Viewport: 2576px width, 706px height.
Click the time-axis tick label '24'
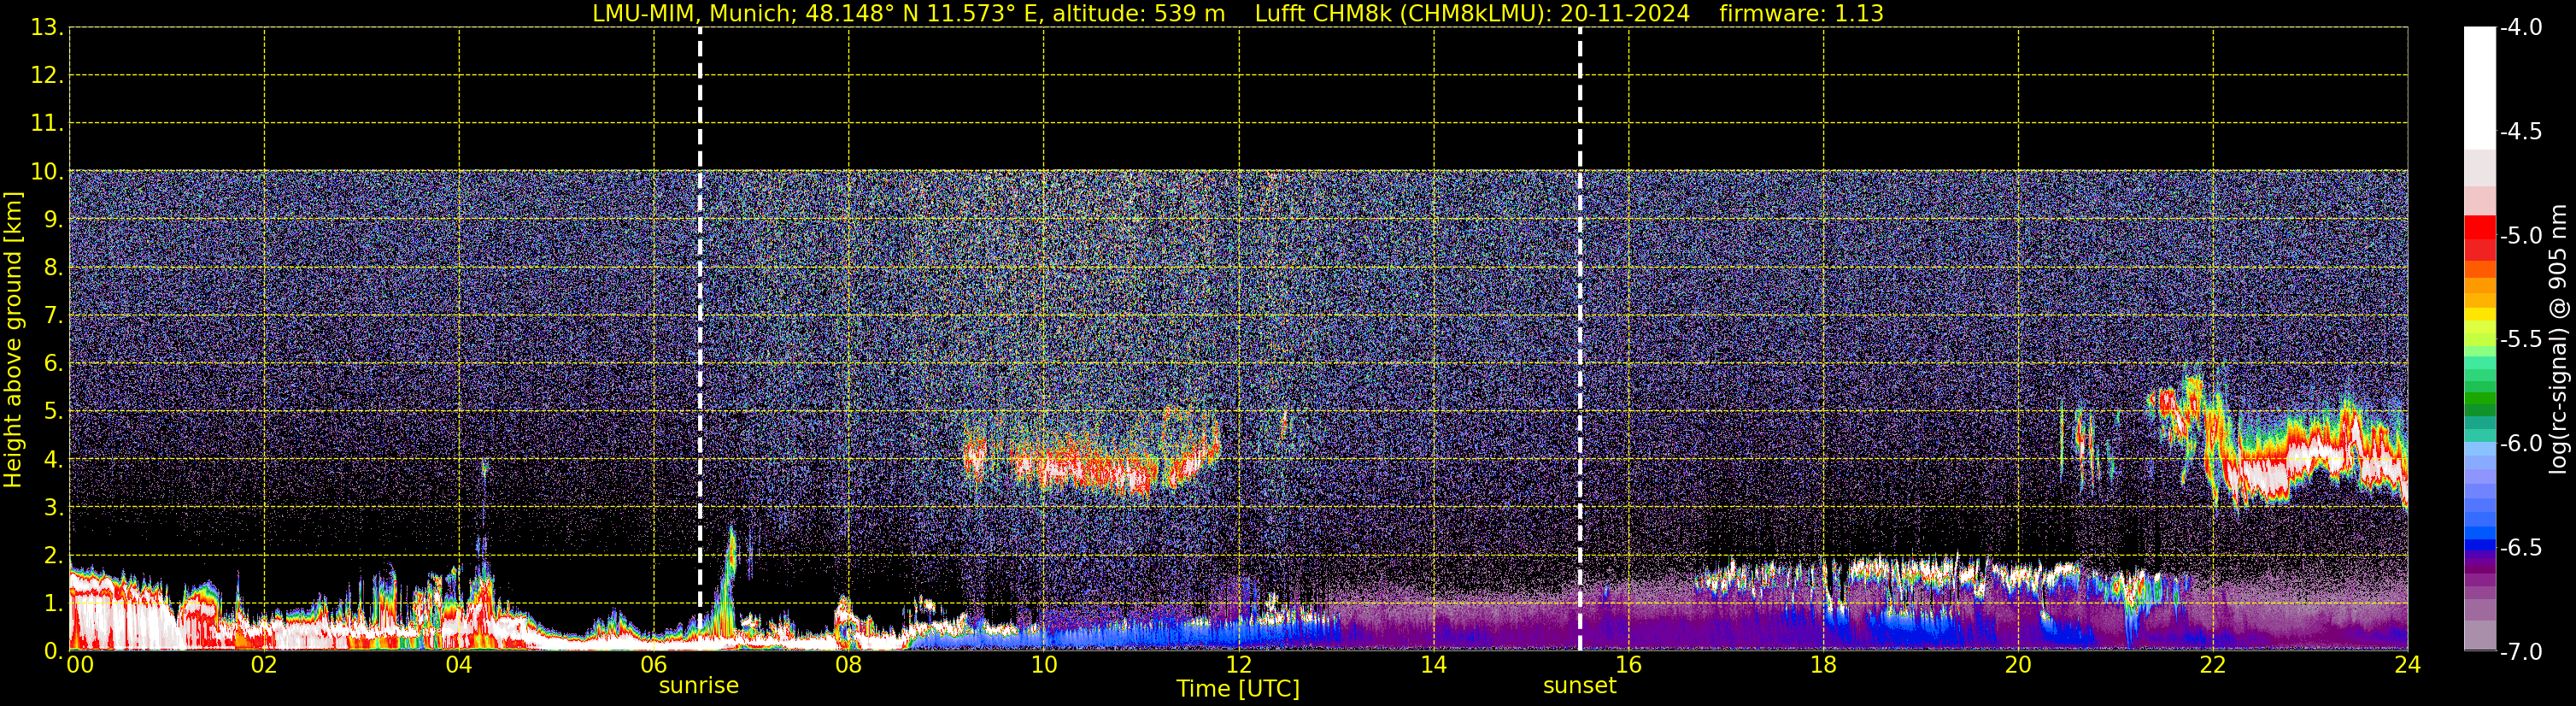[2408, 665]
